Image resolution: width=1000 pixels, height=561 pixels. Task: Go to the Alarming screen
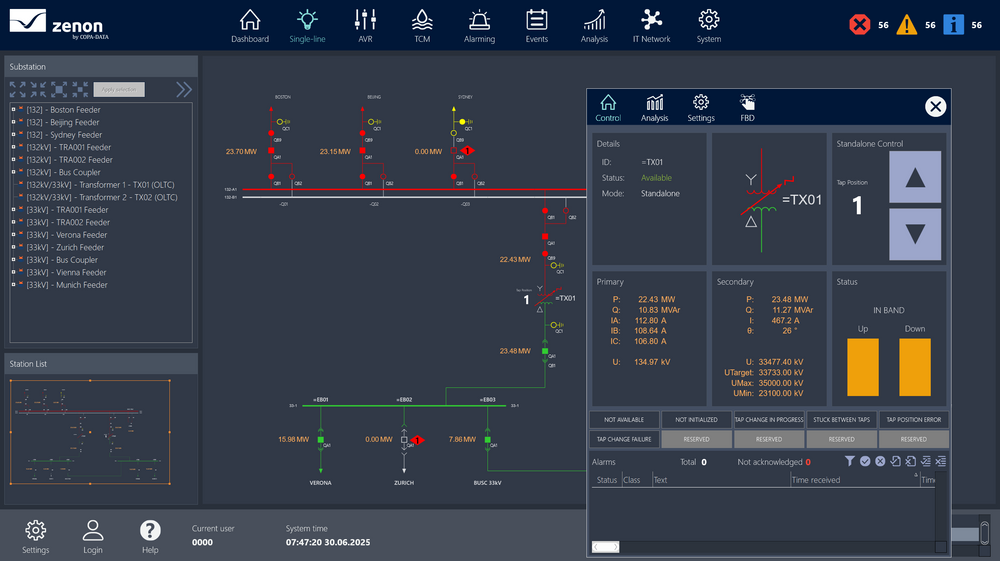[x=479, y=26]
